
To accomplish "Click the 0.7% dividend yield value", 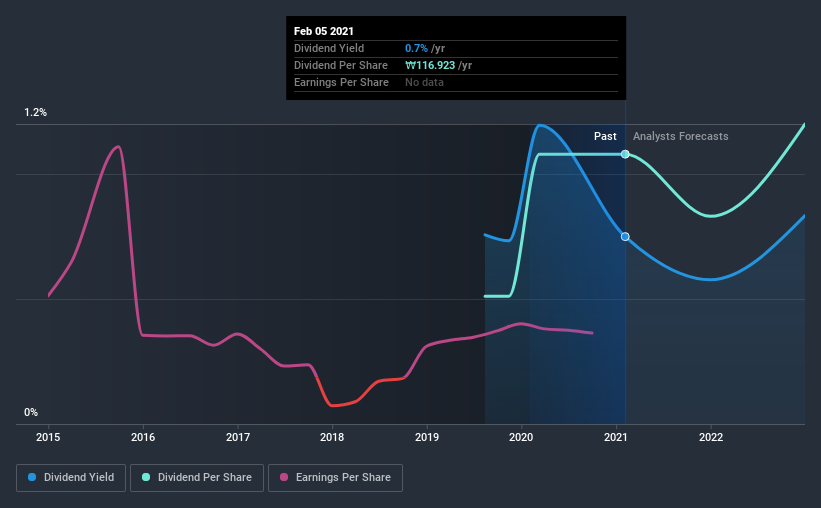I will 416,48.
